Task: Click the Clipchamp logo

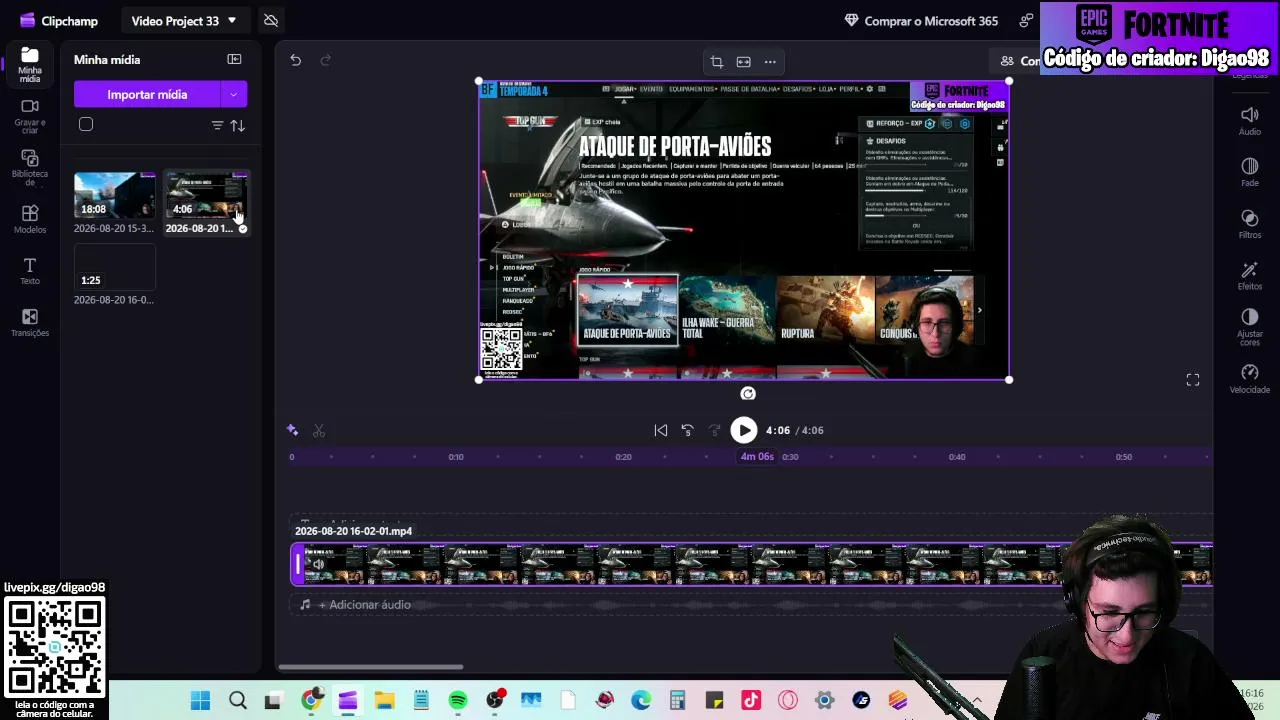Action: click(58, 21)
